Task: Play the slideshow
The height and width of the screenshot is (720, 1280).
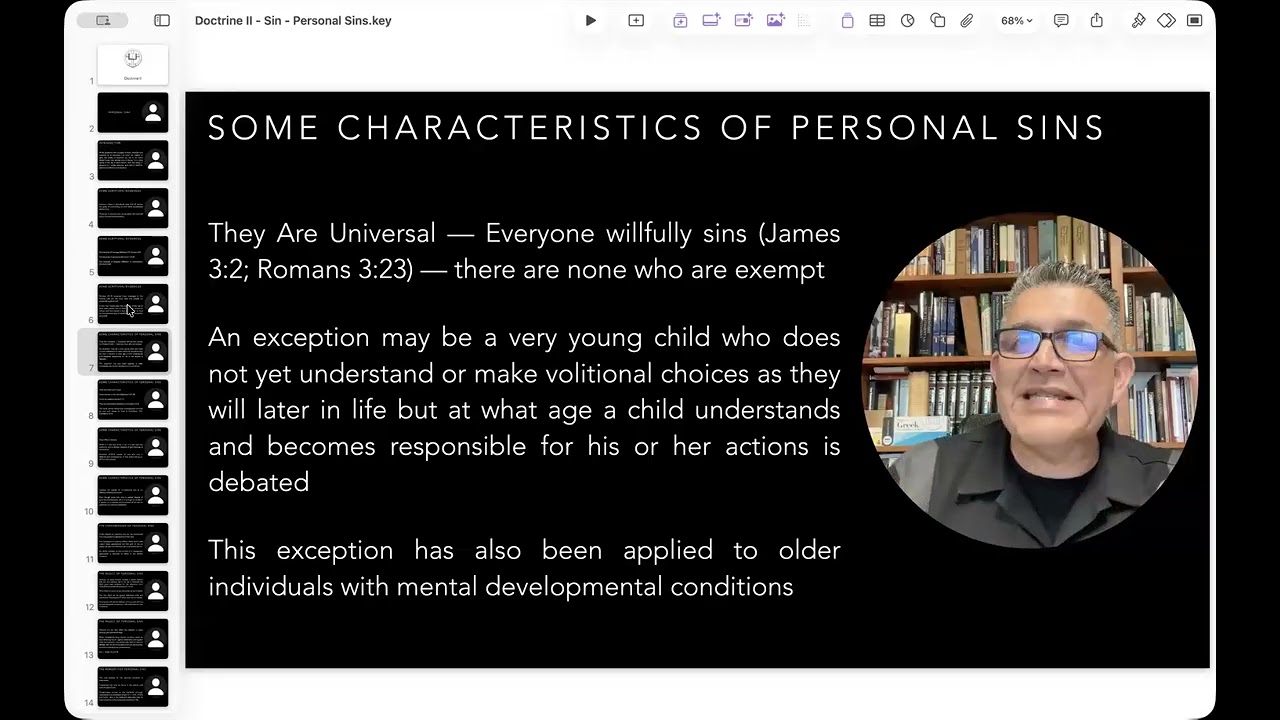Action: (591, 20)
